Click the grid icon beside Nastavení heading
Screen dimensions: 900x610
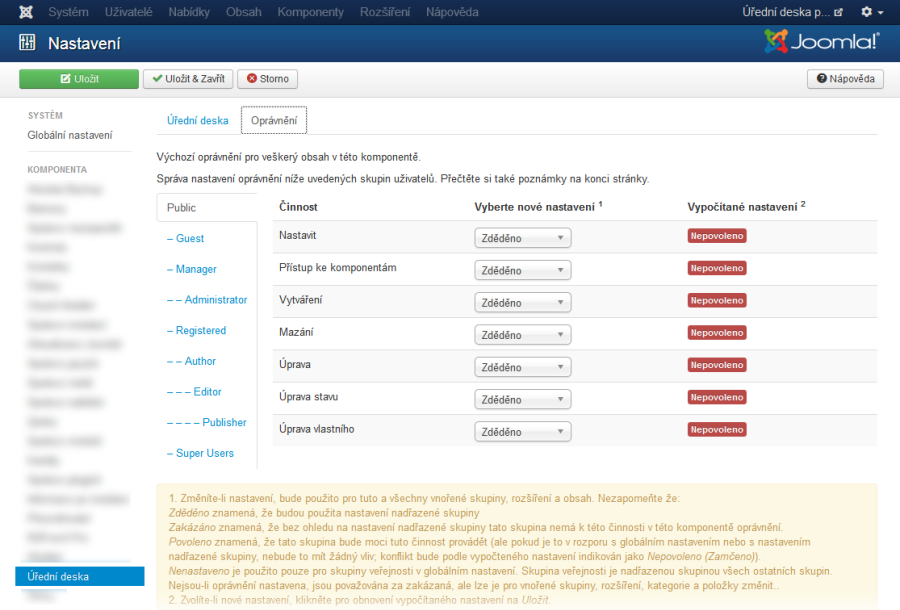click(25, 44)
